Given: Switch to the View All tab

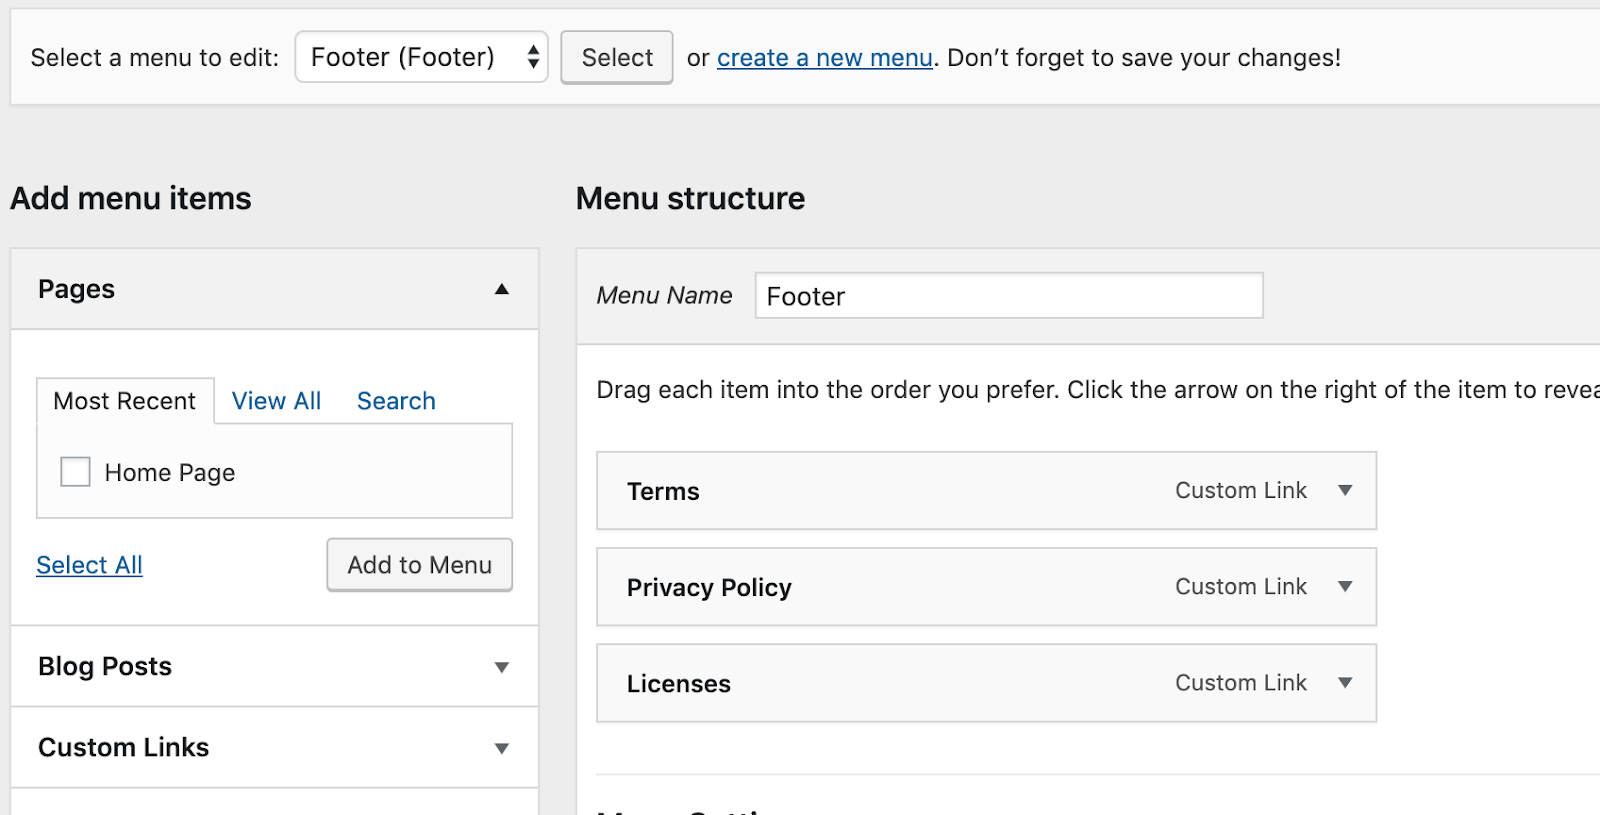Looking at the screenshot, I should pos(276,401).
